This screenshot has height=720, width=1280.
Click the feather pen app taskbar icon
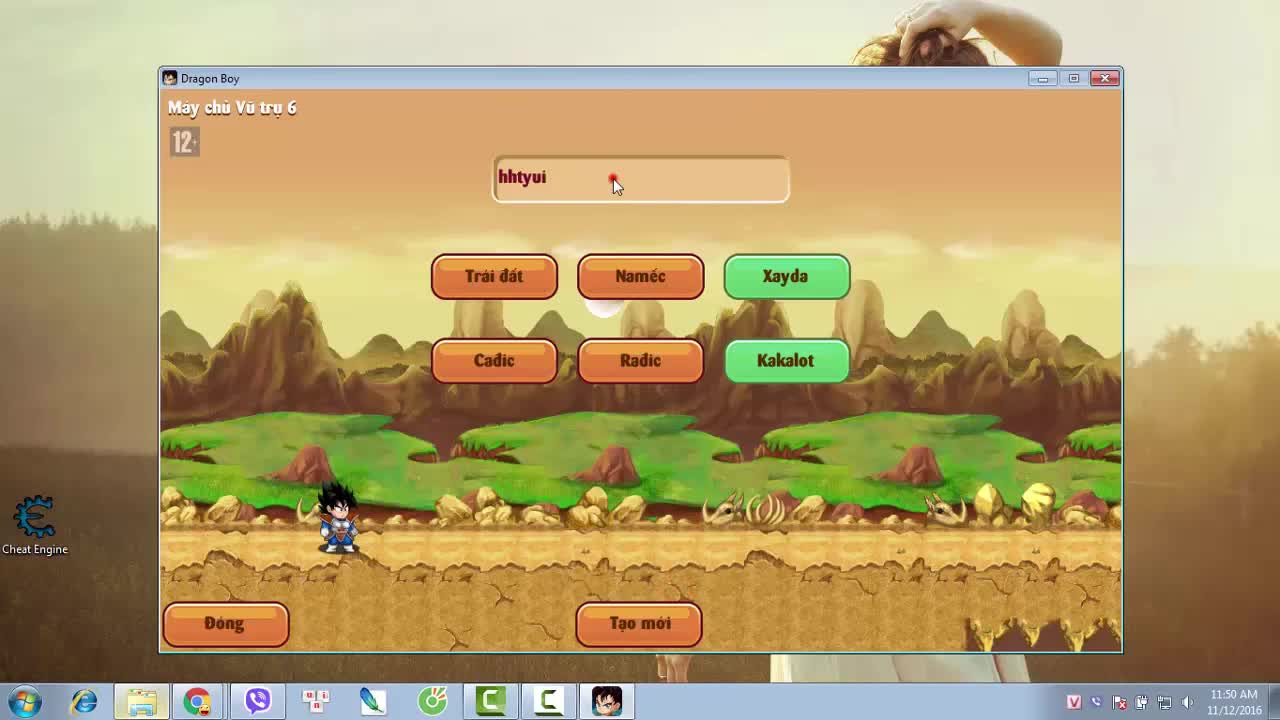click(x=374, y=702)
